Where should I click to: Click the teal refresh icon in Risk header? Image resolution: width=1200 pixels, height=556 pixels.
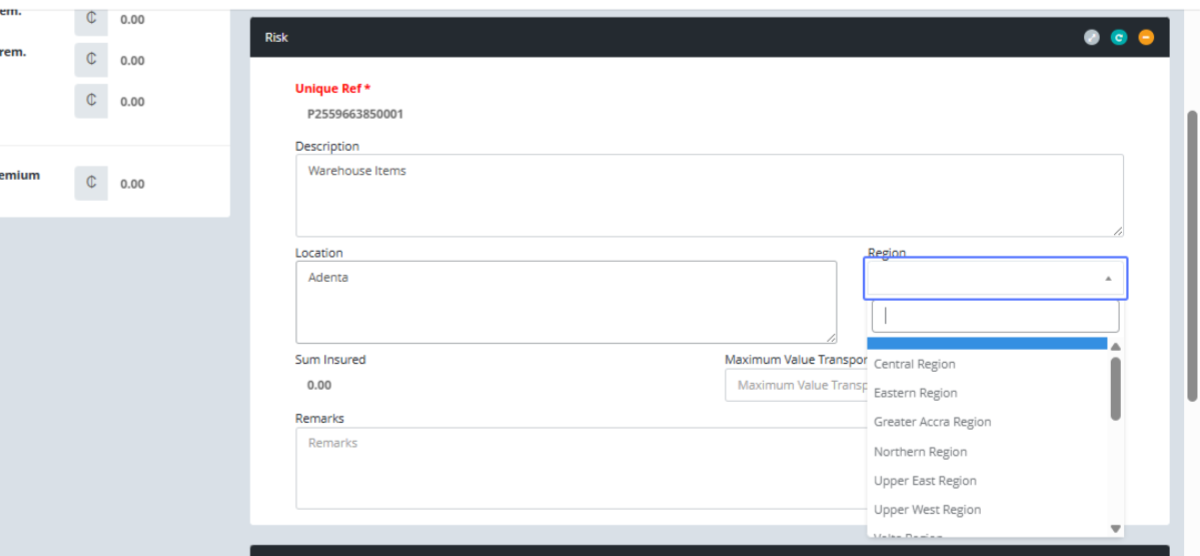(x=1119, y=37)
